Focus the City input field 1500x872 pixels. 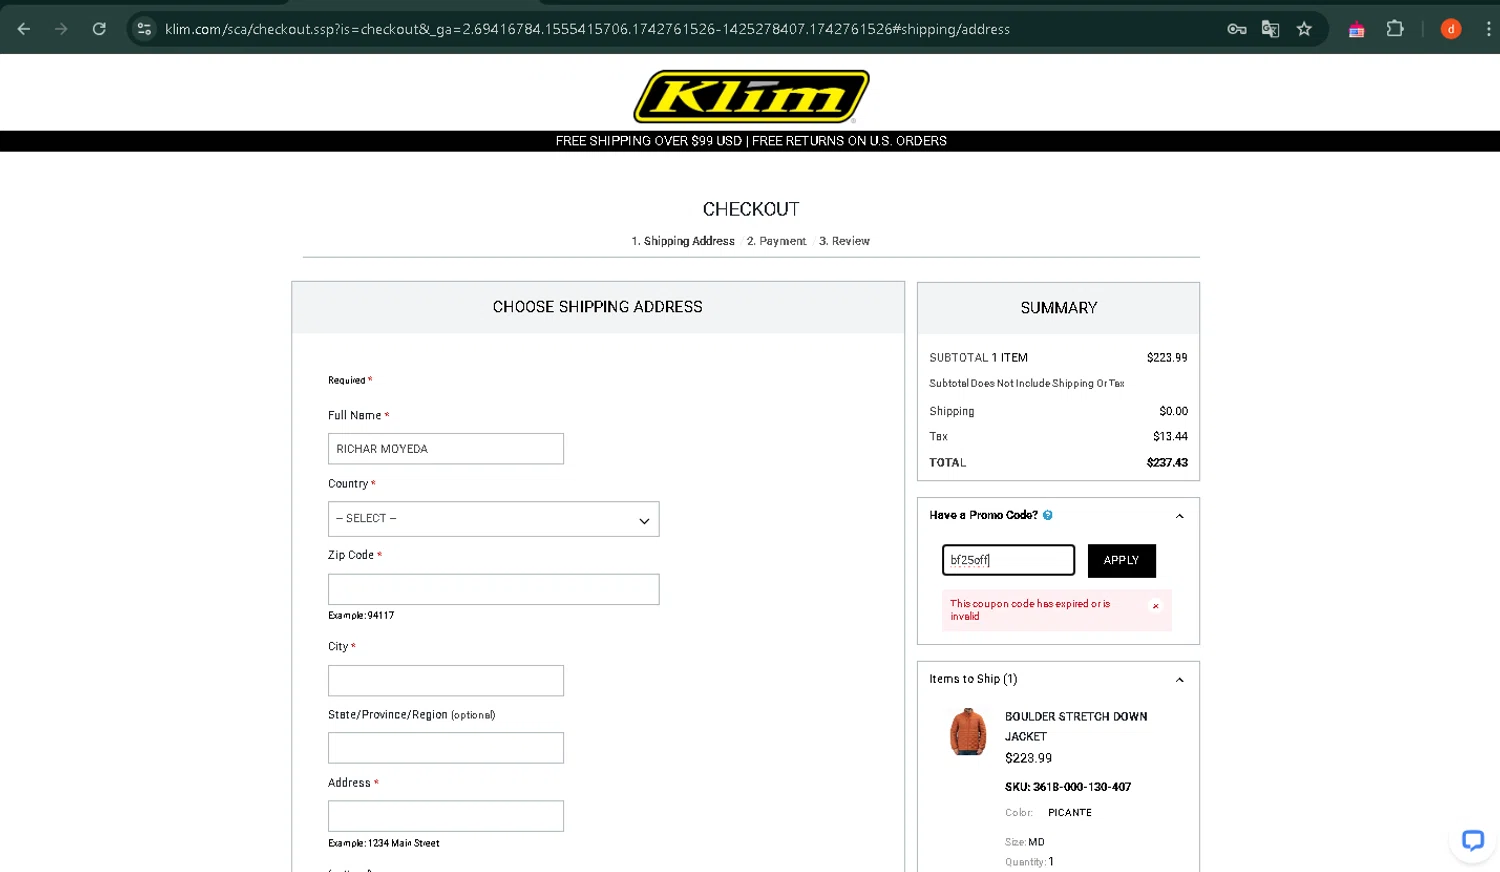[x=445, y=681]
